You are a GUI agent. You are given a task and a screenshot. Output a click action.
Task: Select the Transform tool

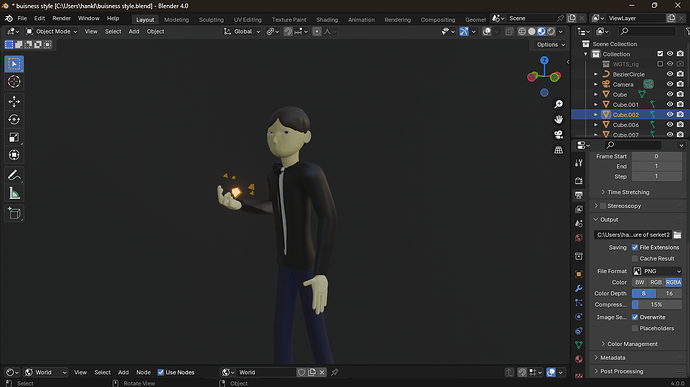14,155
